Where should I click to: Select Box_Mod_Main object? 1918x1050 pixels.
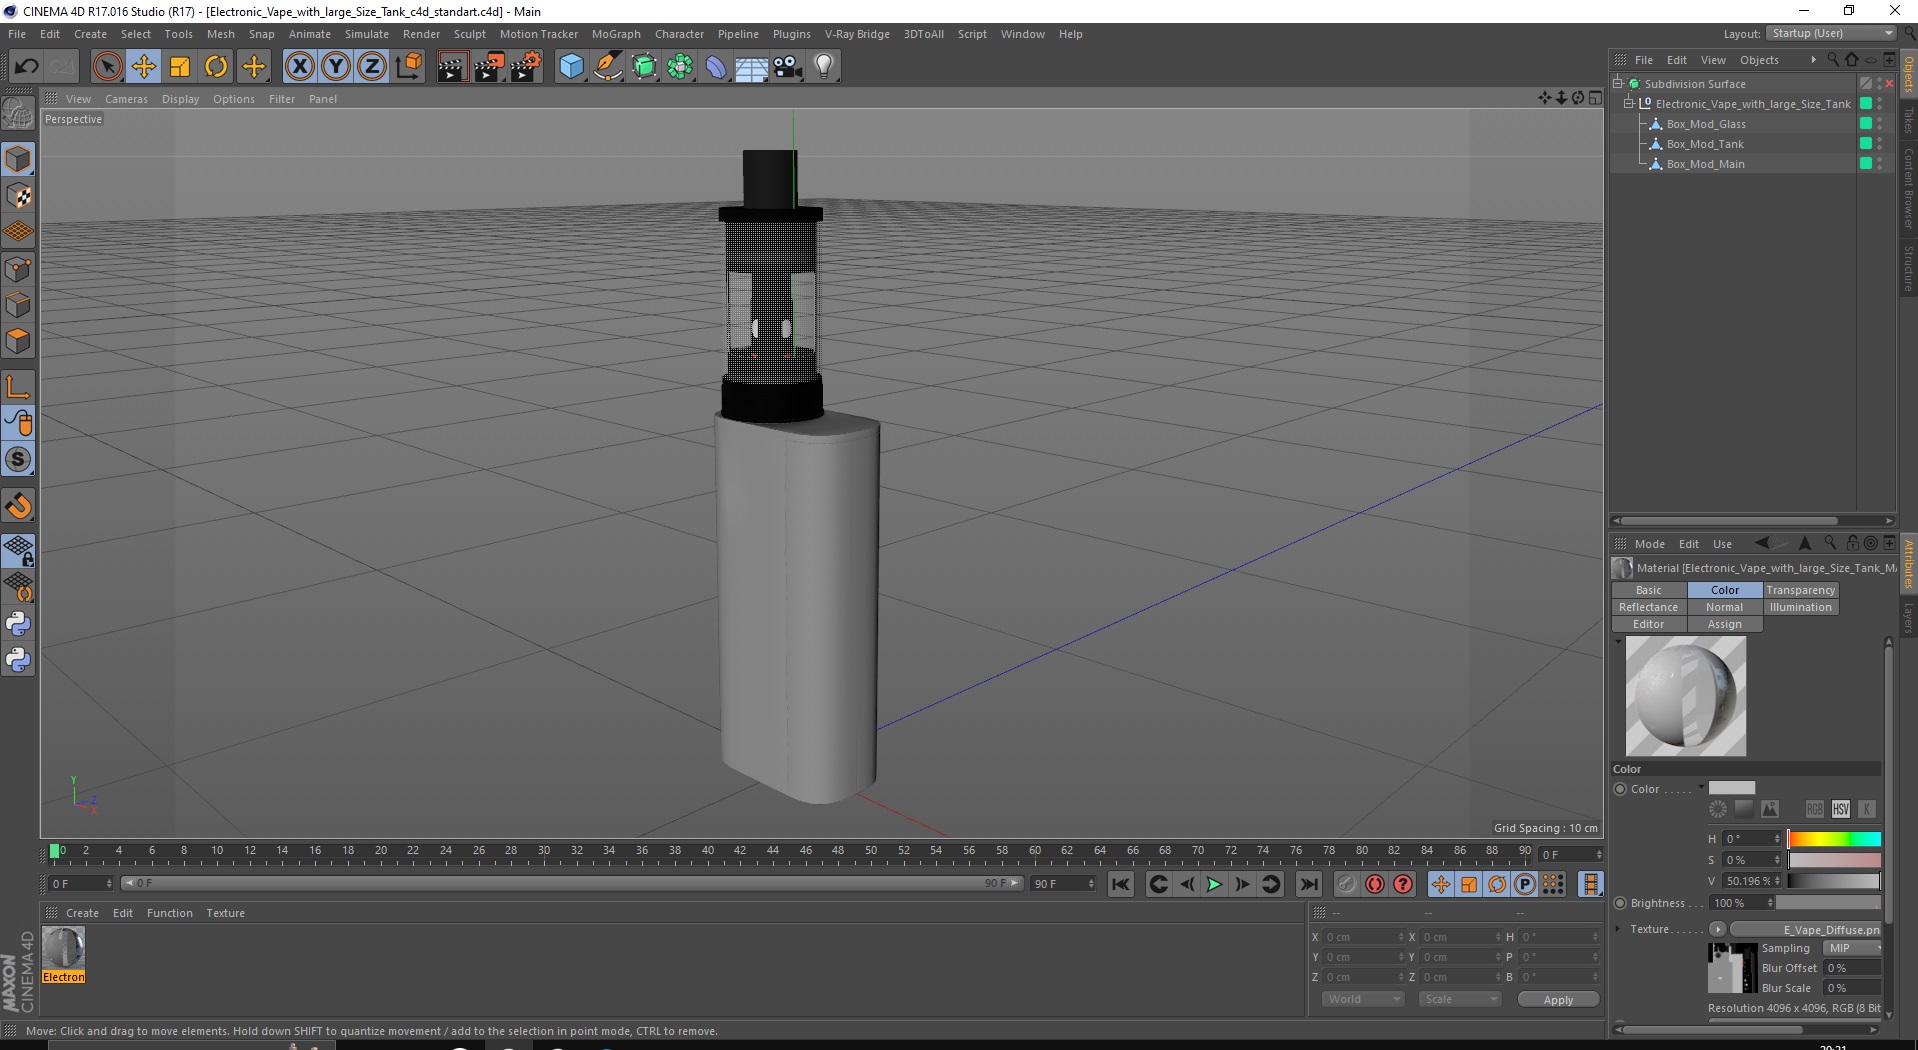[x=1705, y=164]
